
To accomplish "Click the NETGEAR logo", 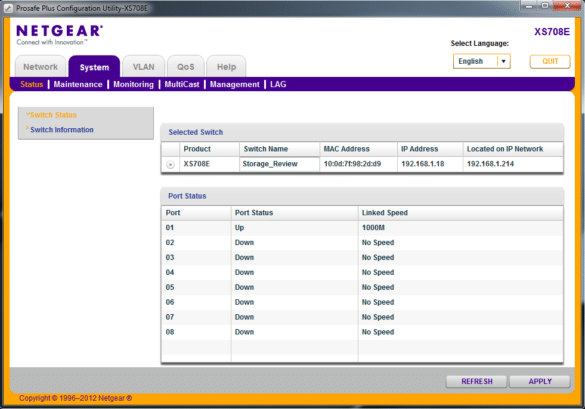I will tap(59, 34).
